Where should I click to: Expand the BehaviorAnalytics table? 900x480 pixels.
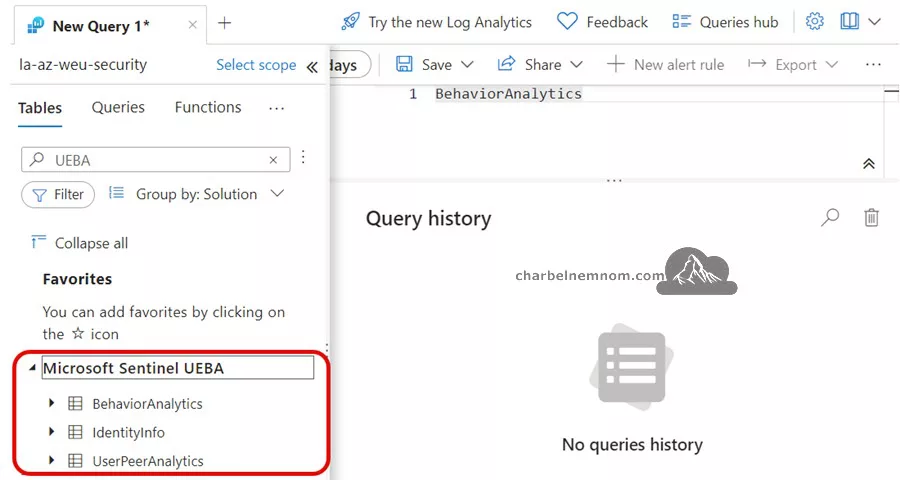tap(52, 403)
